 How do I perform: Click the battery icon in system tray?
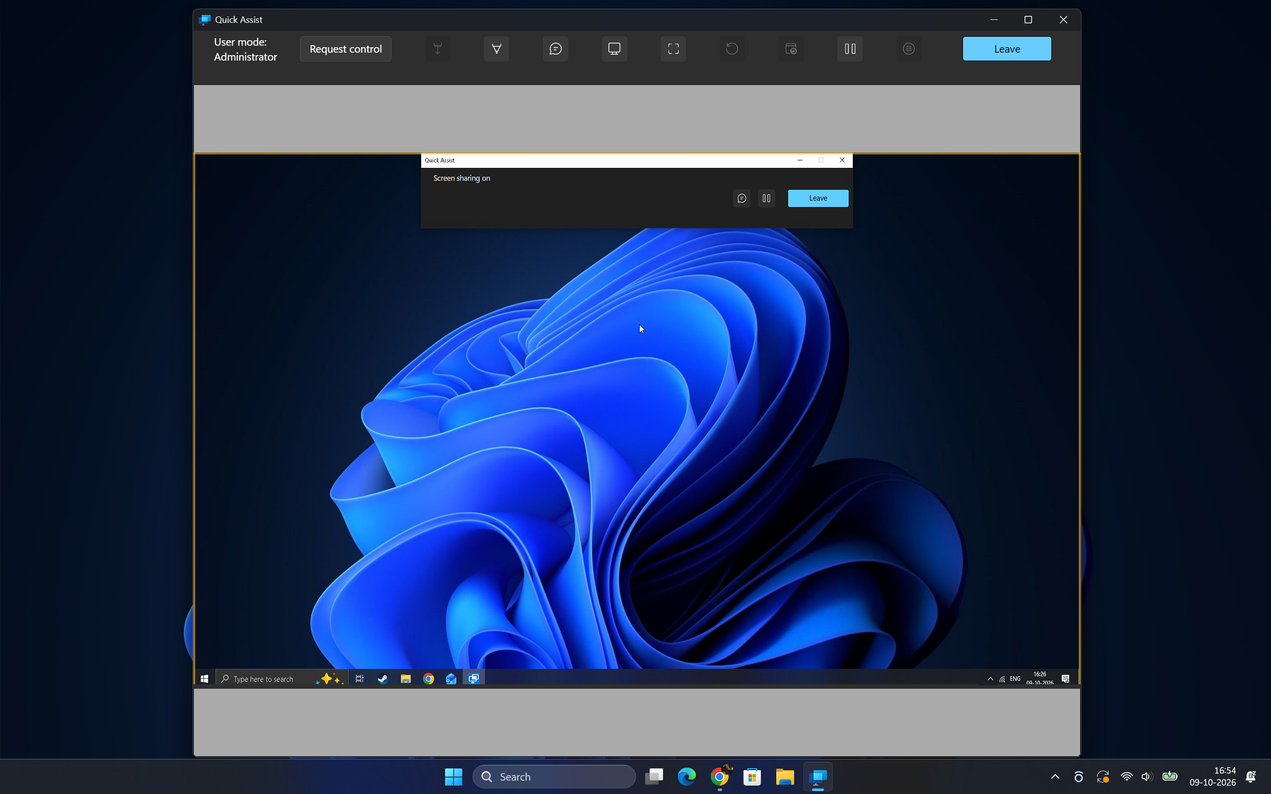[1169, 777]
